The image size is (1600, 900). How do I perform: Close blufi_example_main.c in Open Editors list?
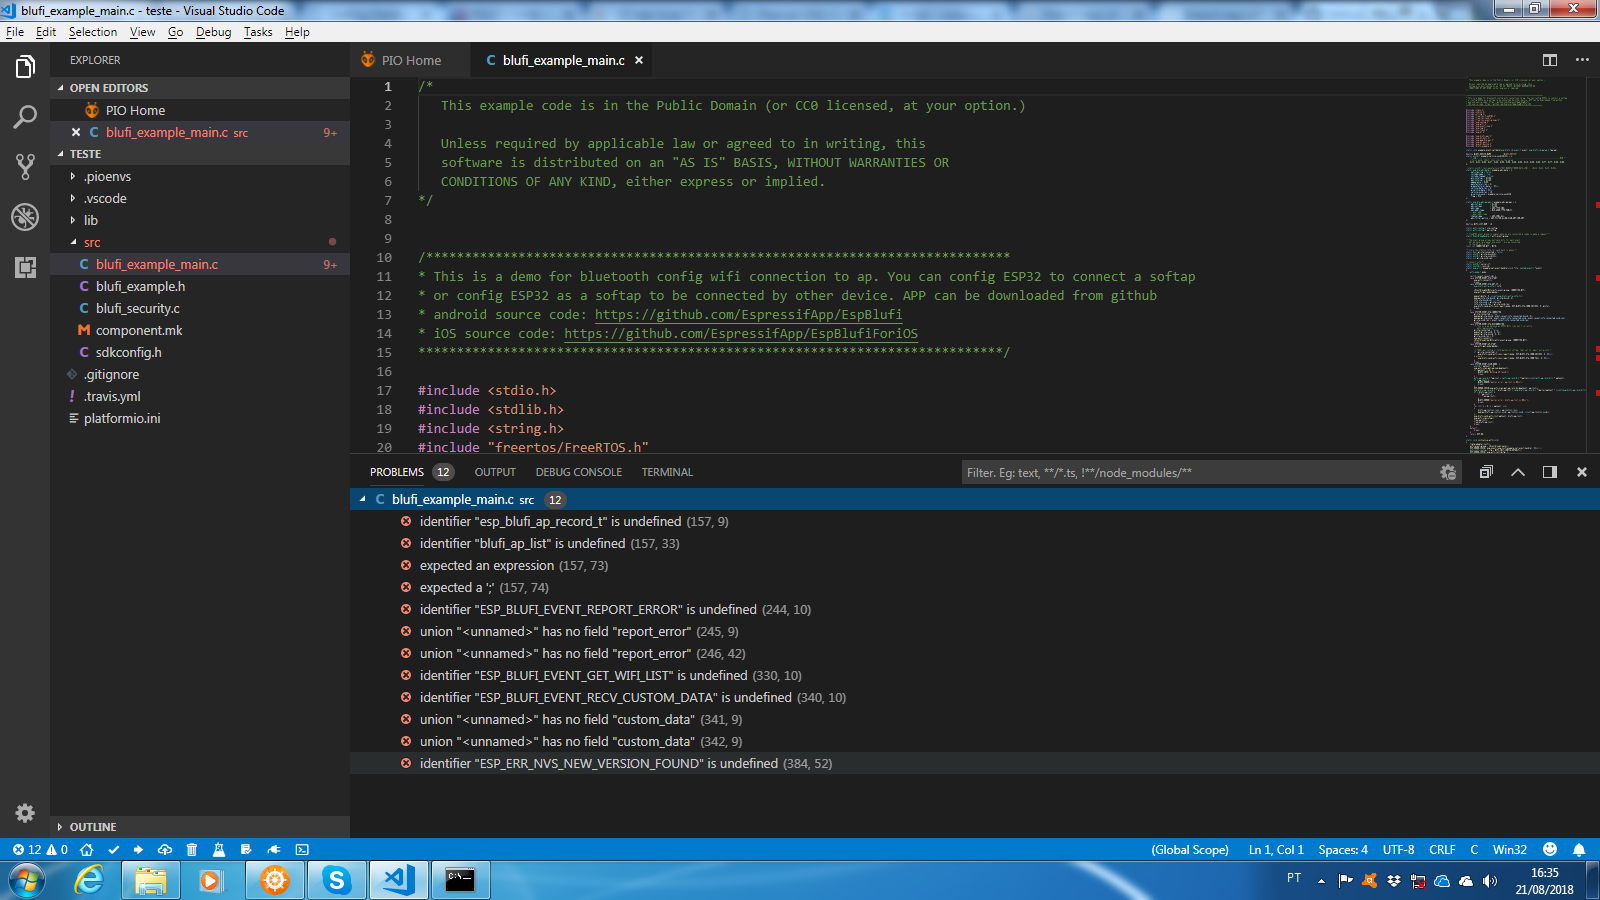tap(76, 132)
